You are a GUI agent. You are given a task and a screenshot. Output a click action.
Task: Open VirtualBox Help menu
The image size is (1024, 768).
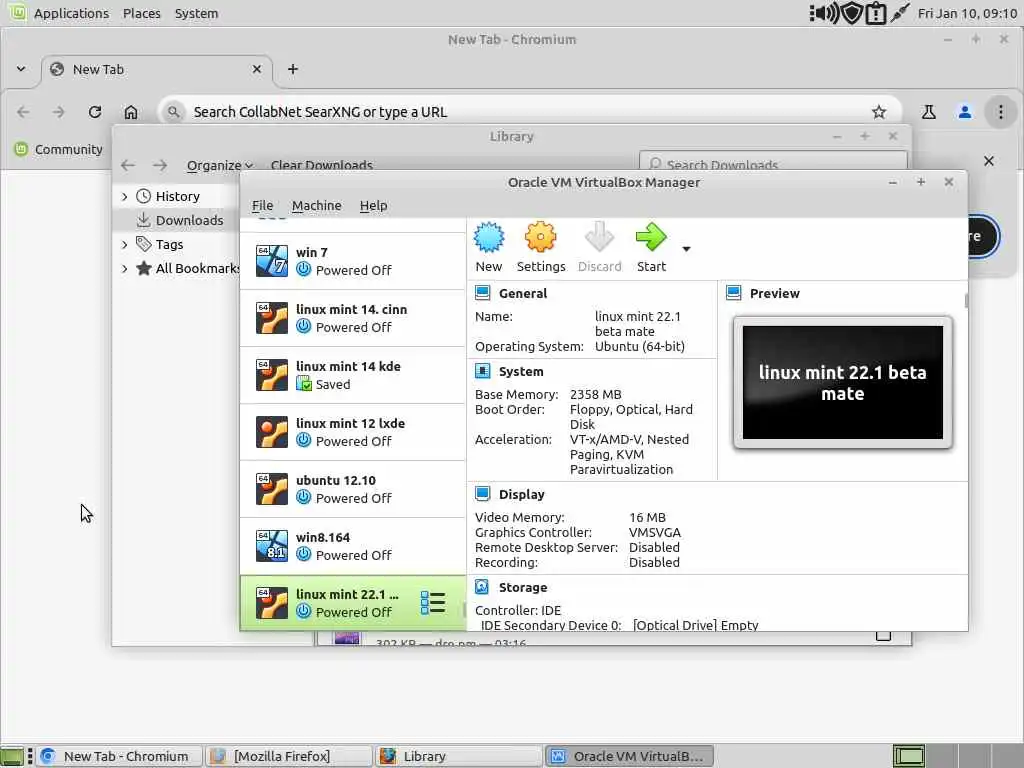point(374,206)
